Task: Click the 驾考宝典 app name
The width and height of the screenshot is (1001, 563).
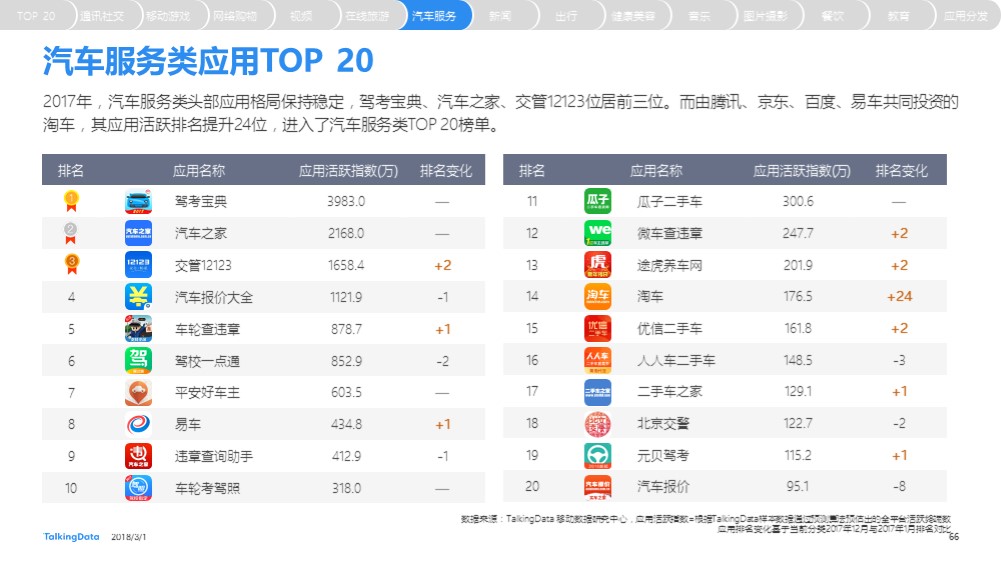Action: tap(201, 202)
